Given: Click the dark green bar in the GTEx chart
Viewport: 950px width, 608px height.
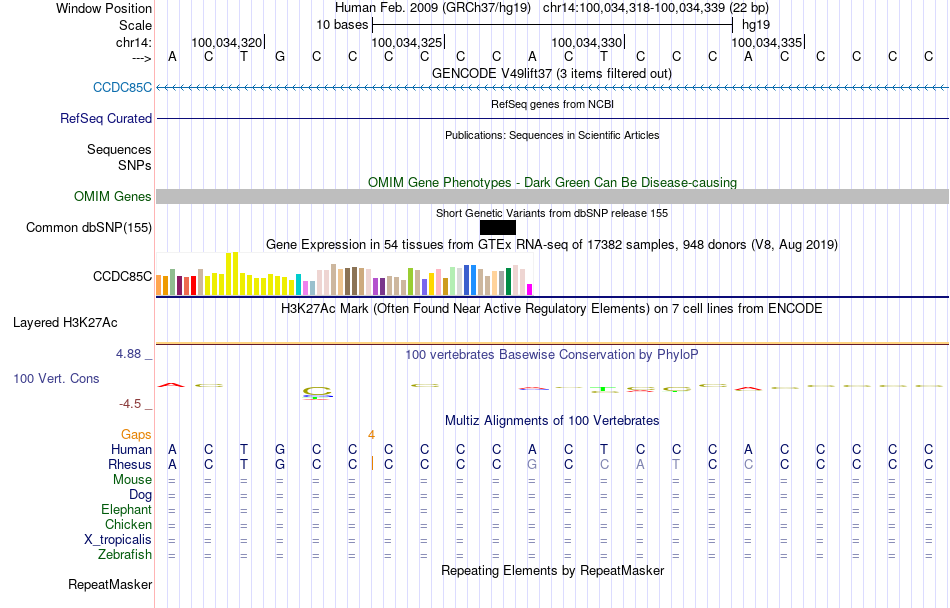Looking at the screenshot, I should [x=508, y=281].
